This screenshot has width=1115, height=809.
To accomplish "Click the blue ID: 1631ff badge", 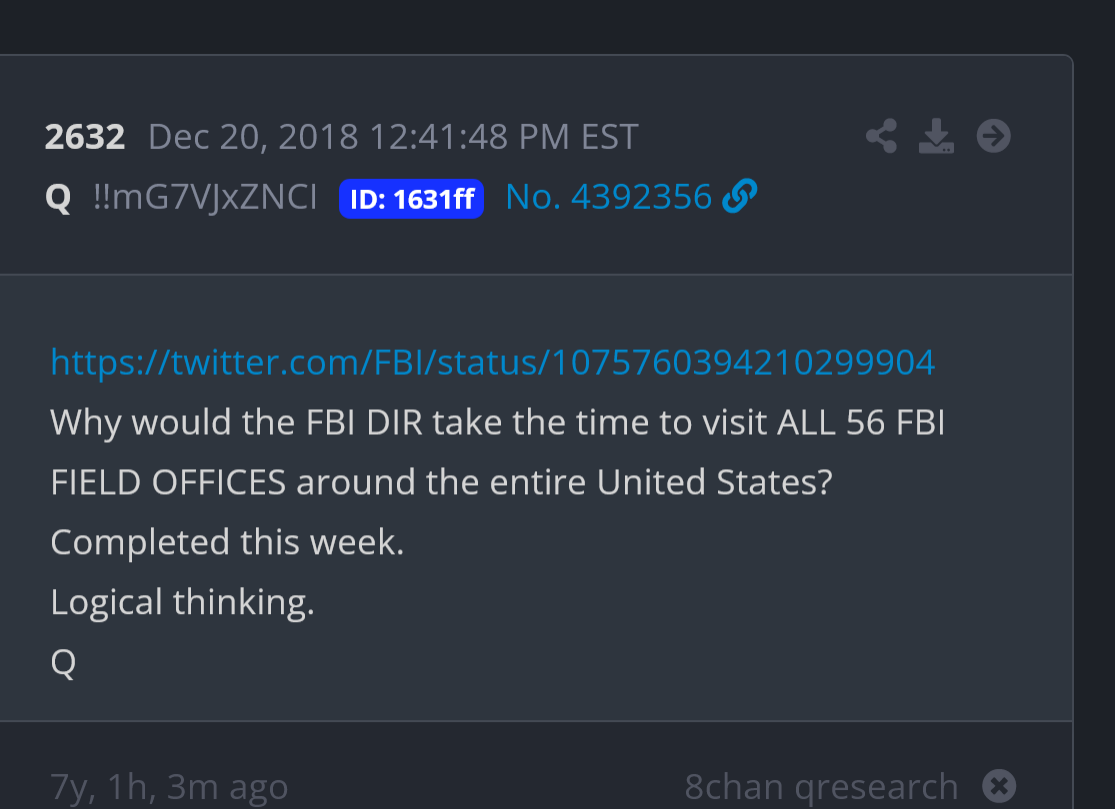I will [411, 199].
